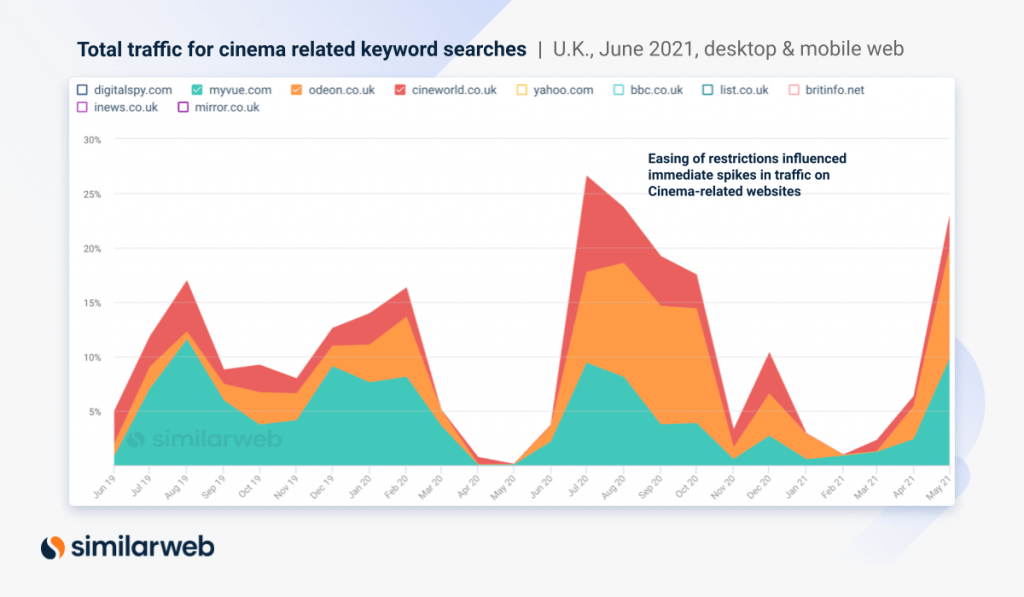Select the myvue.com legend label
This screenshot has width=1024, height=597.
[240, 90]
